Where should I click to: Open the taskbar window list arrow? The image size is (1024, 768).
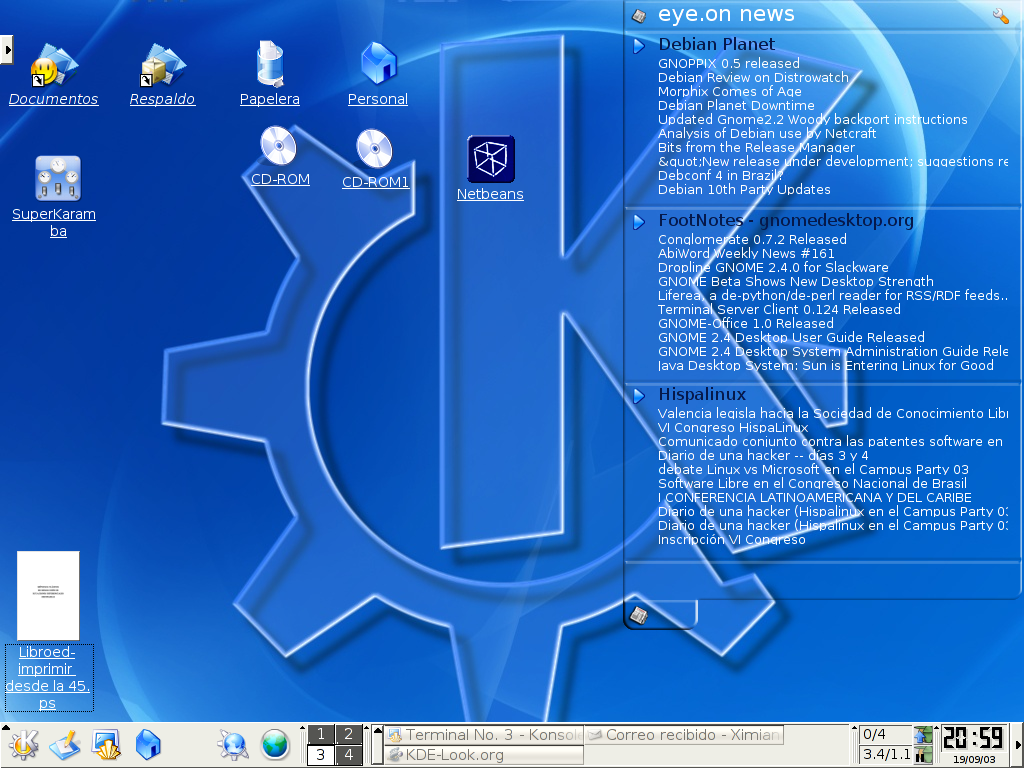tap(377, 745)
